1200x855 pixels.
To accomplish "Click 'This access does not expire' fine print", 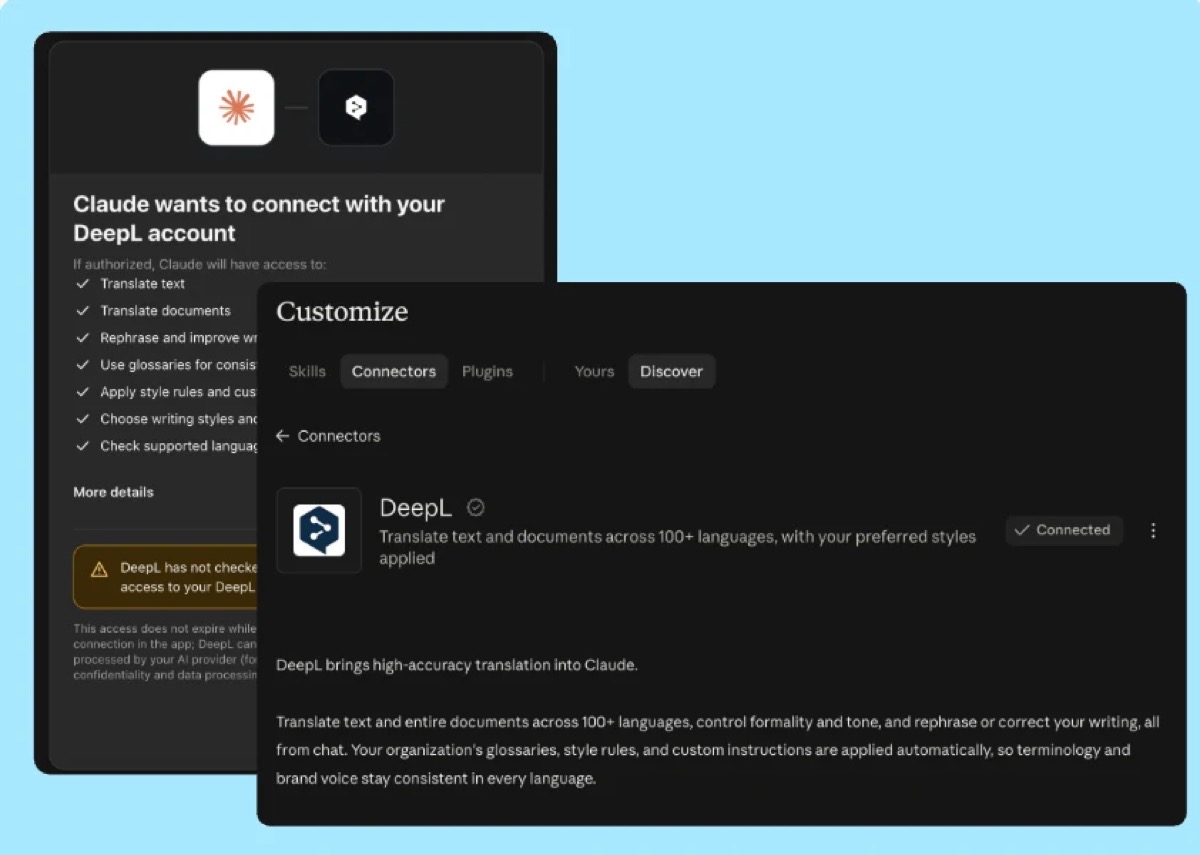I will point(165,652).
